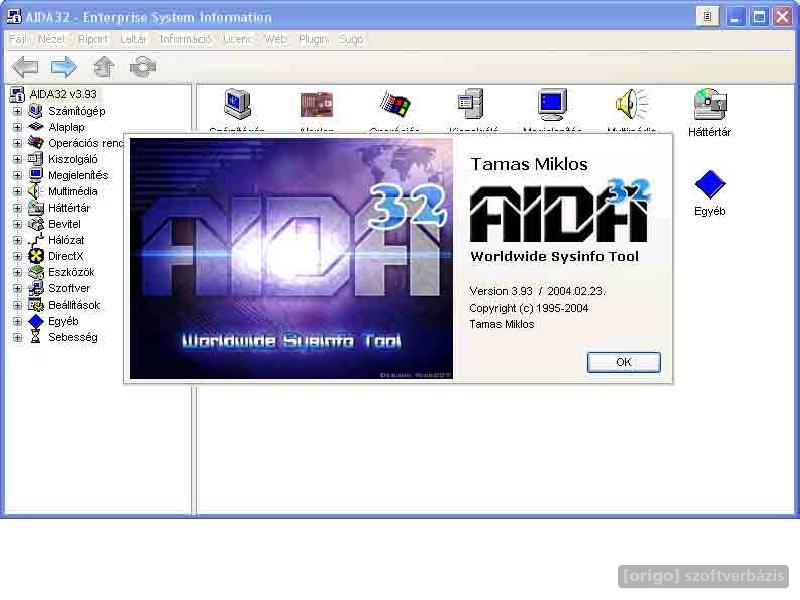800x600 pixels.
Task: Click the AIDA32 splash image in the dialog
Action: (291, 259)
